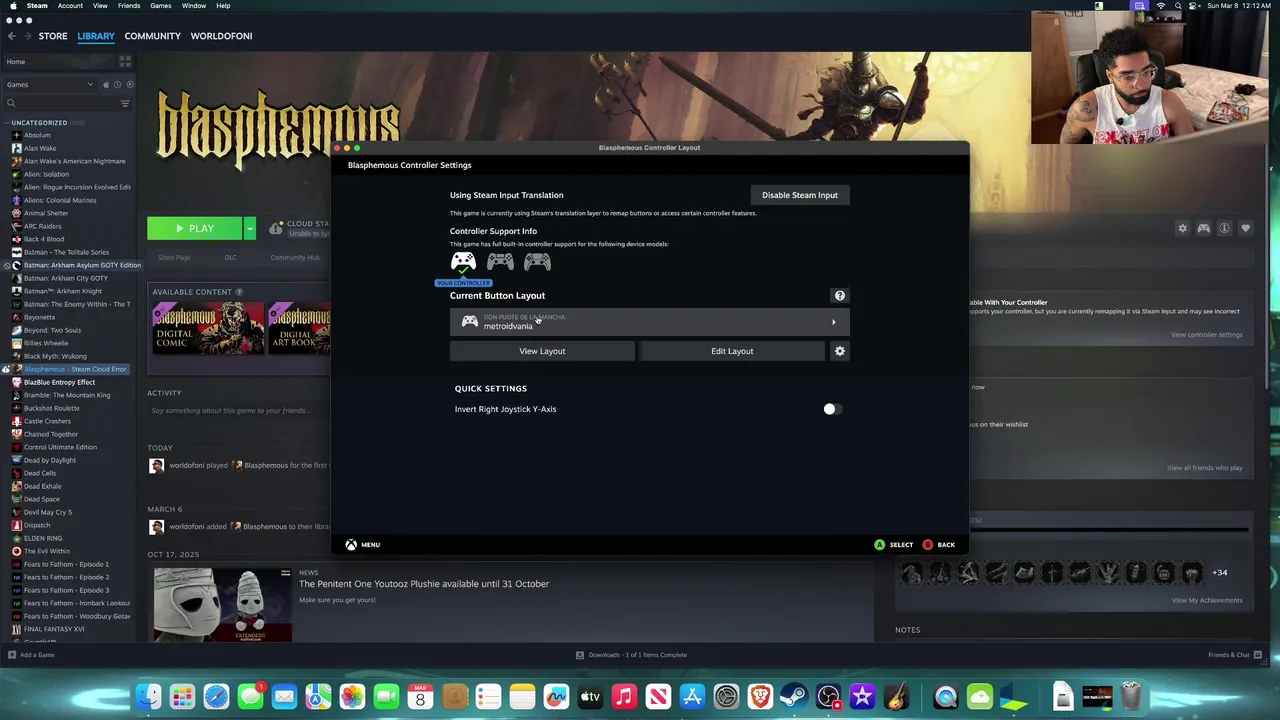The width and height of the screenshot is (1280, 720).
Task: Click View My Achievements link
Action: click(1207, 601)
